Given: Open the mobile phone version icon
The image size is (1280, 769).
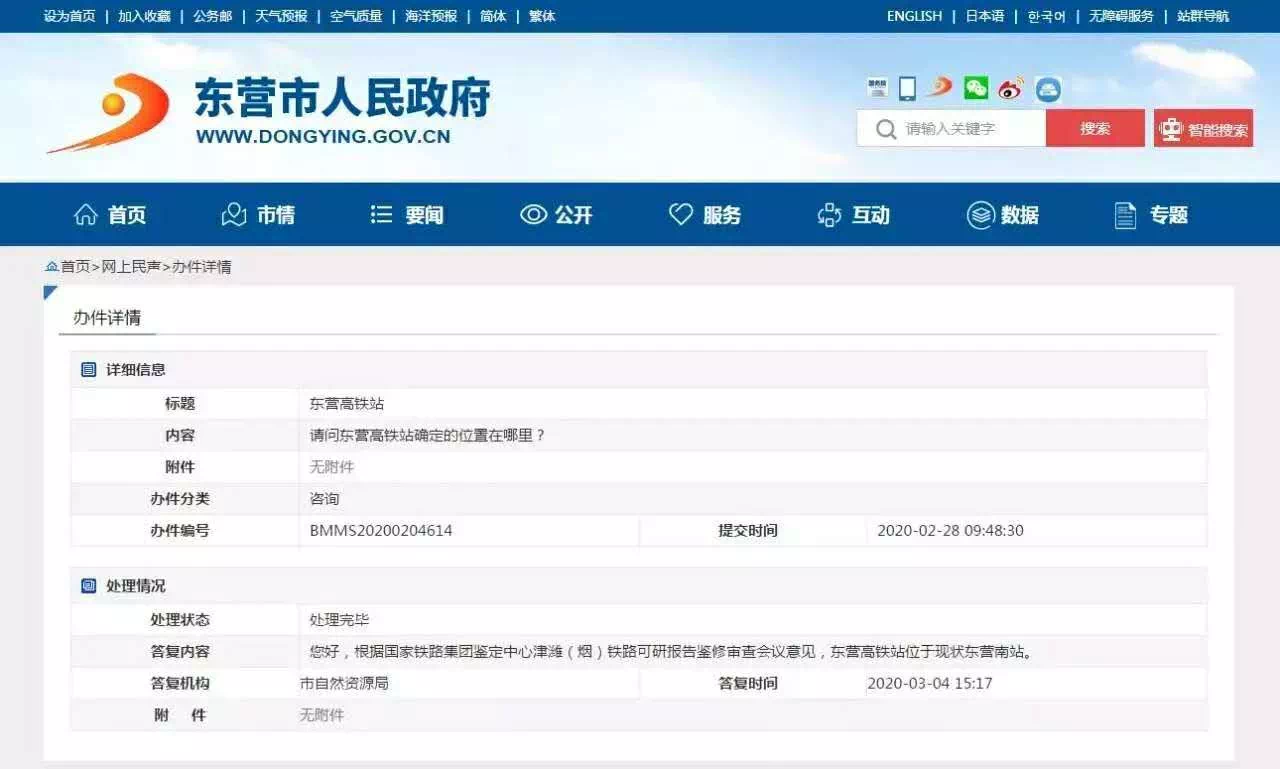Looking at the screenshot, I should [907, 88].
